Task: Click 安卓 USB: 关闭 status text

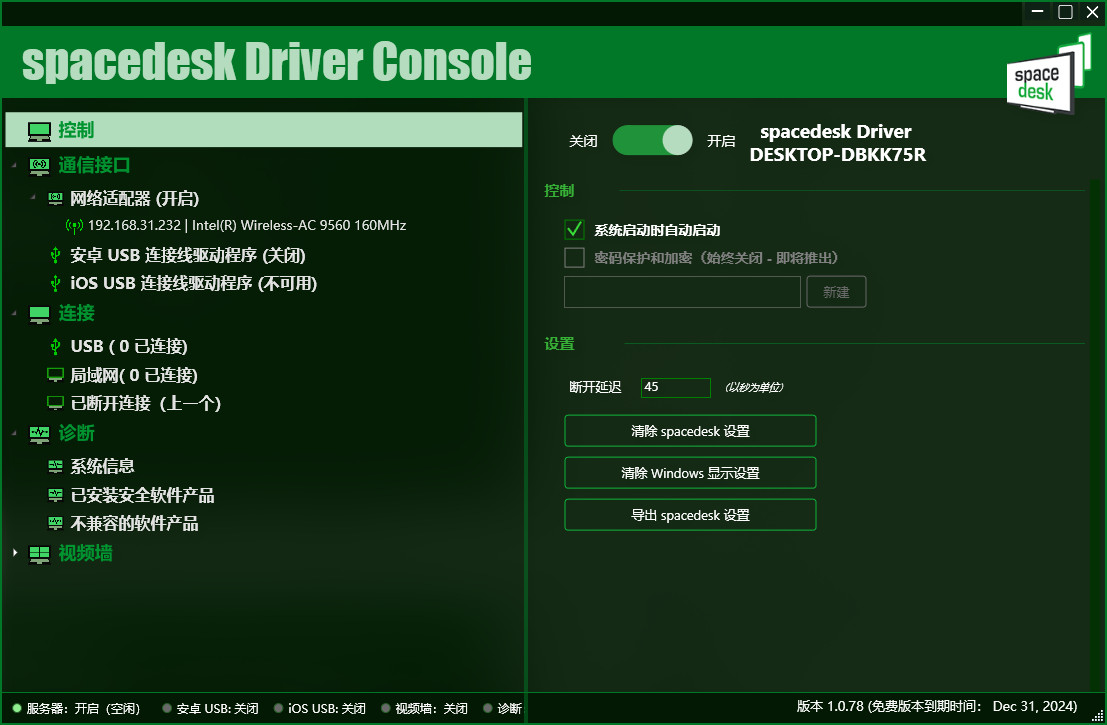Action: point(217,708)
